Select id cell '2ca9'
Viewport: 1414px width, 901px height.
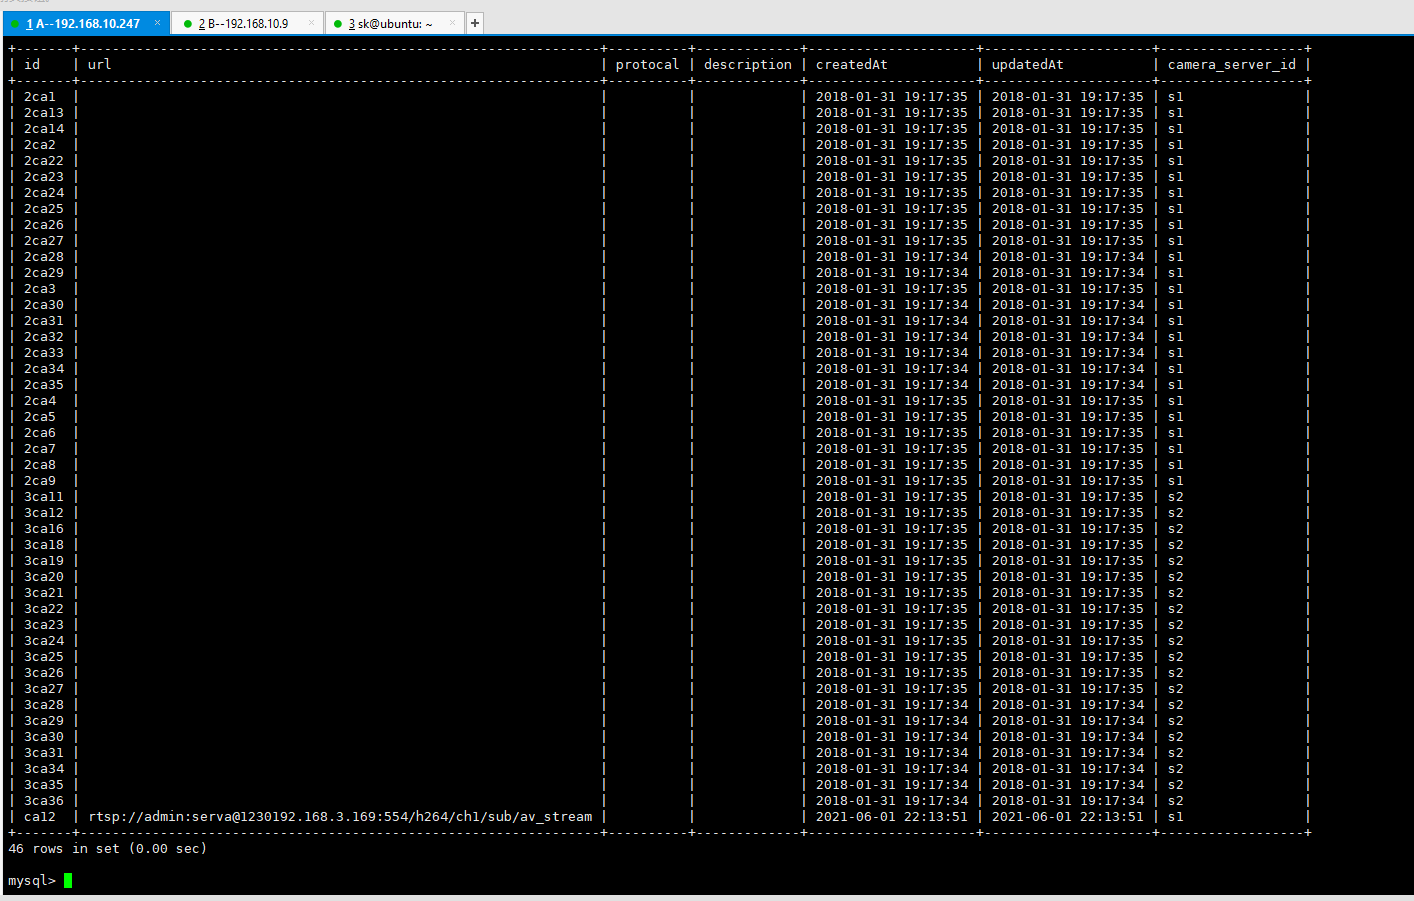pyautogui.click(x=40, y=480)
